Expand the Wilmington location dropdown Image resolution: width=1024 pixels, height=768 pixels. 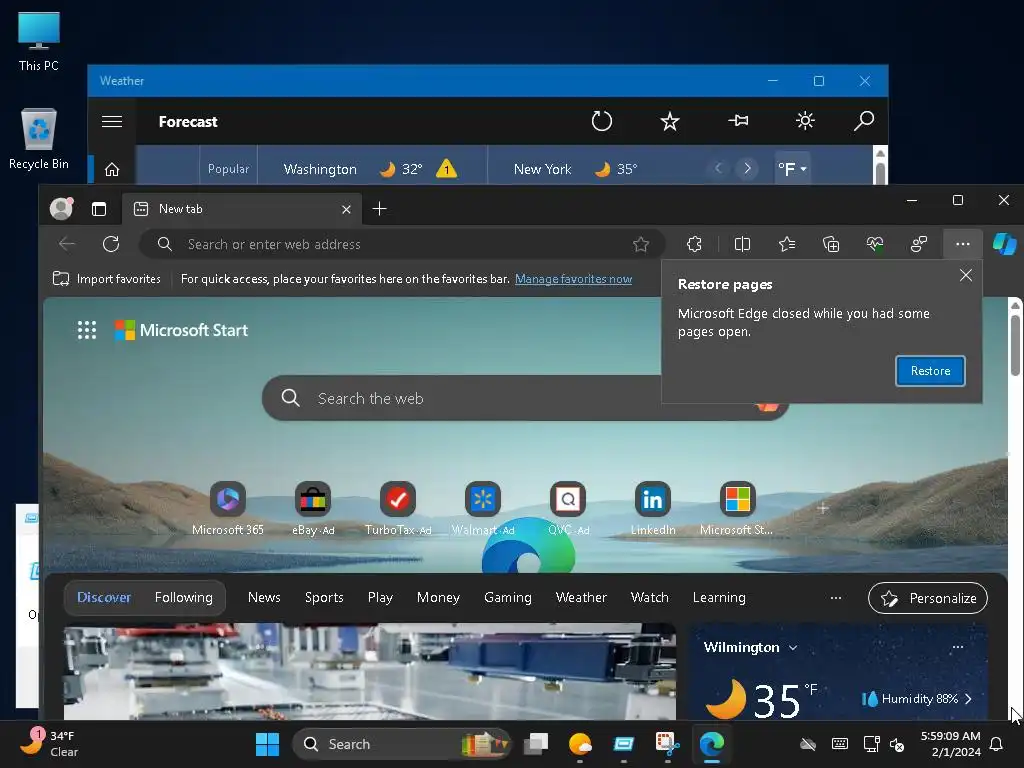(x=793, y=648)
